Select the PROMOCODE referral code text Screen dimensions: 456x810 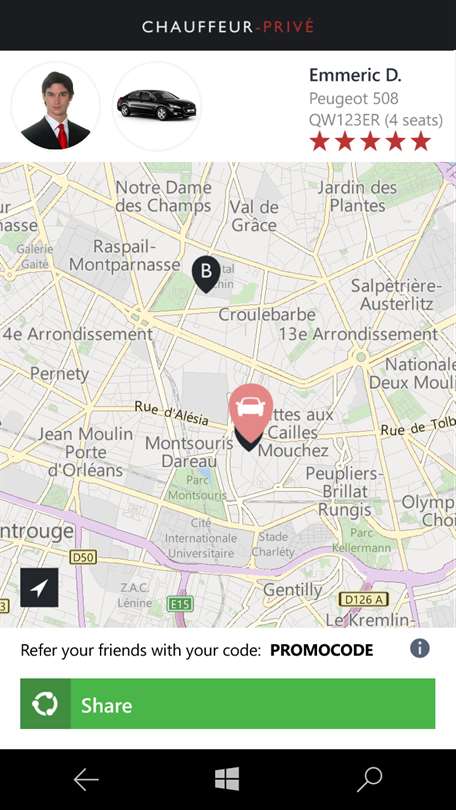[x=321, y=650]
